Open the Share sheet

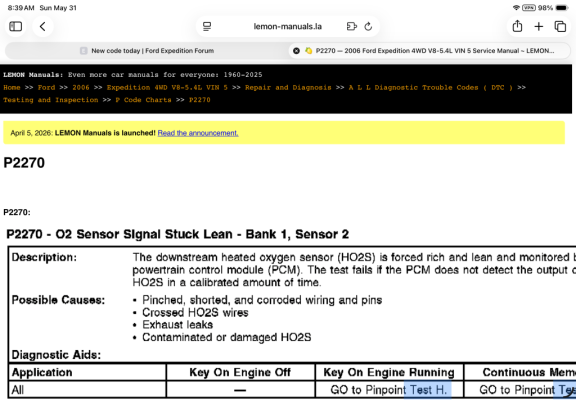point(517,26)
